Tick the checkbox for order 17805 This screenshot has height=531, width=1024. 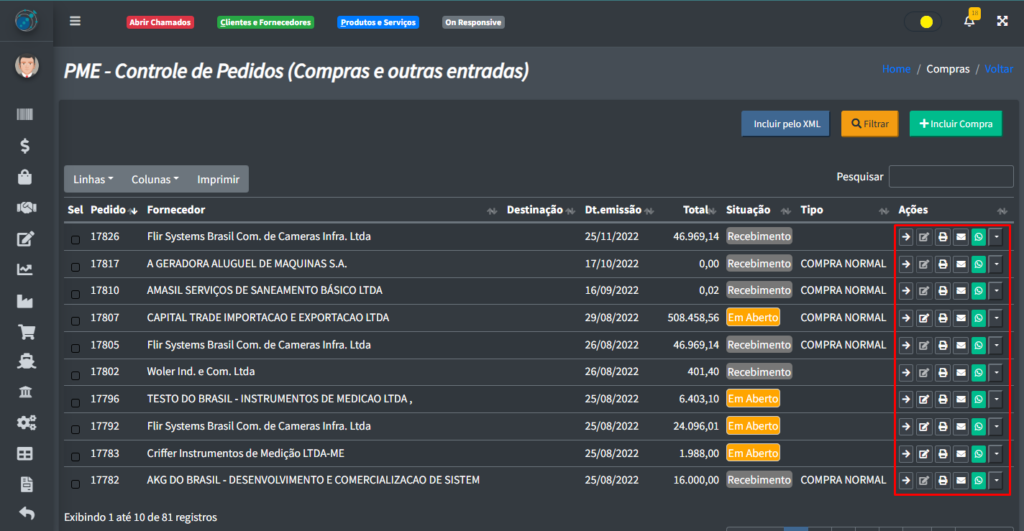tap(76, 346)
